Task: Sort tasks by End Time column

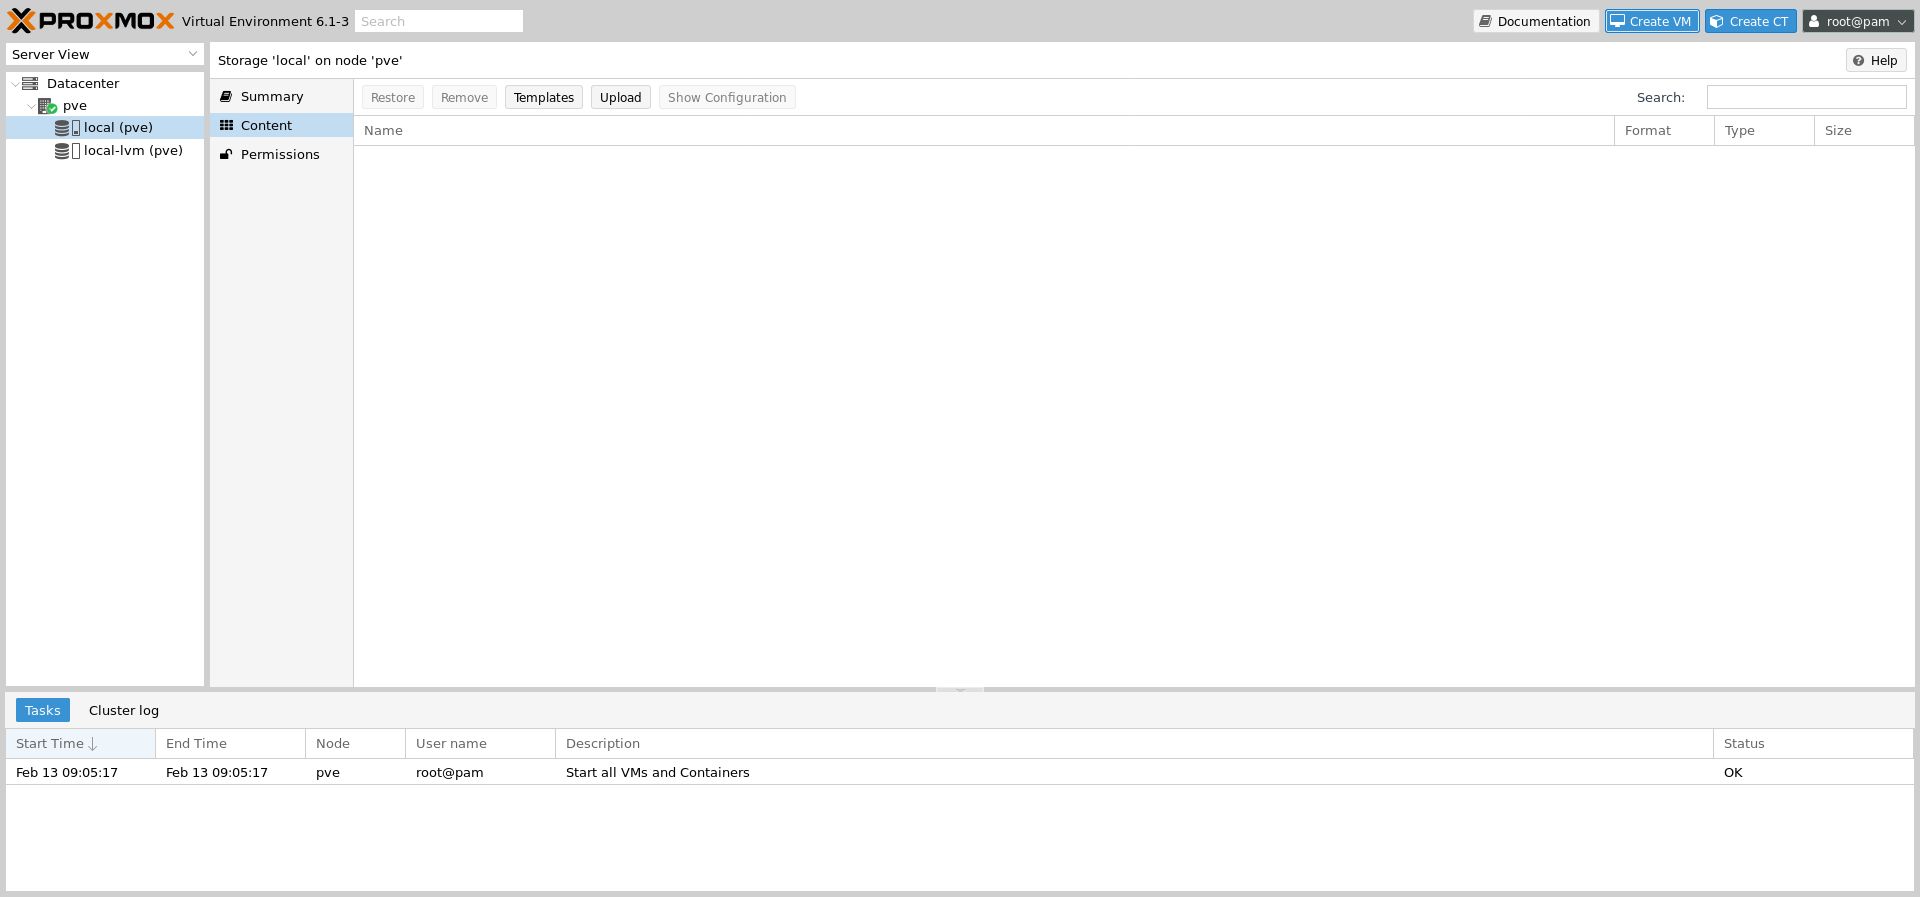Action: pyautogui.click(x=230, y=744)
